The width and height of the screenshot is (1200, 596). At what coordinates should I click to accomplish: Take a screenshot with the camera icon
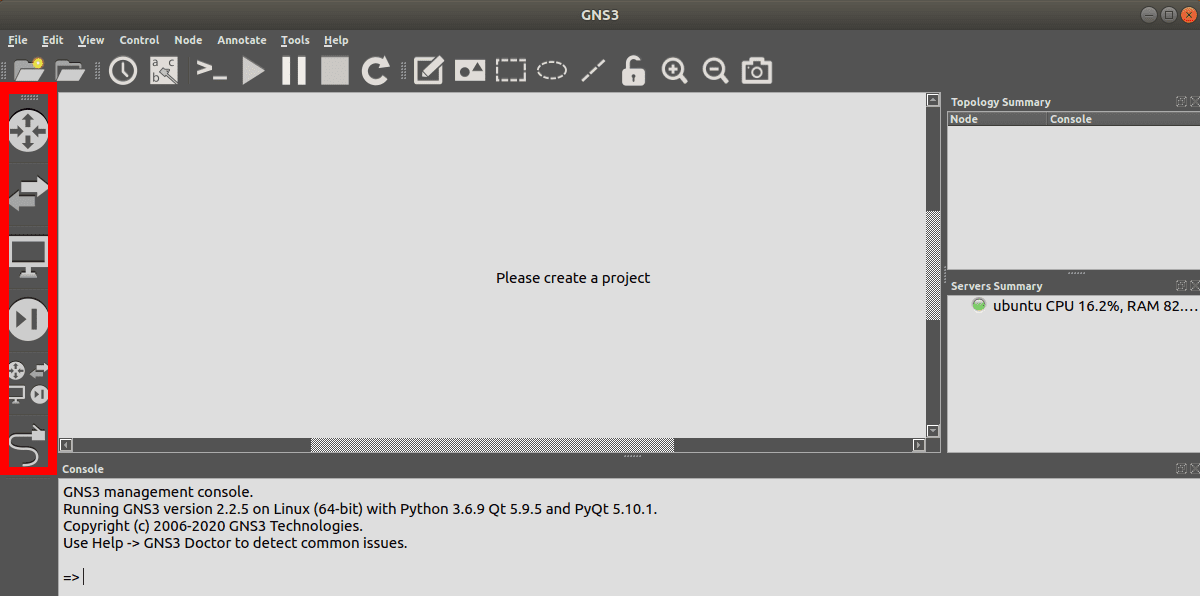757,70
